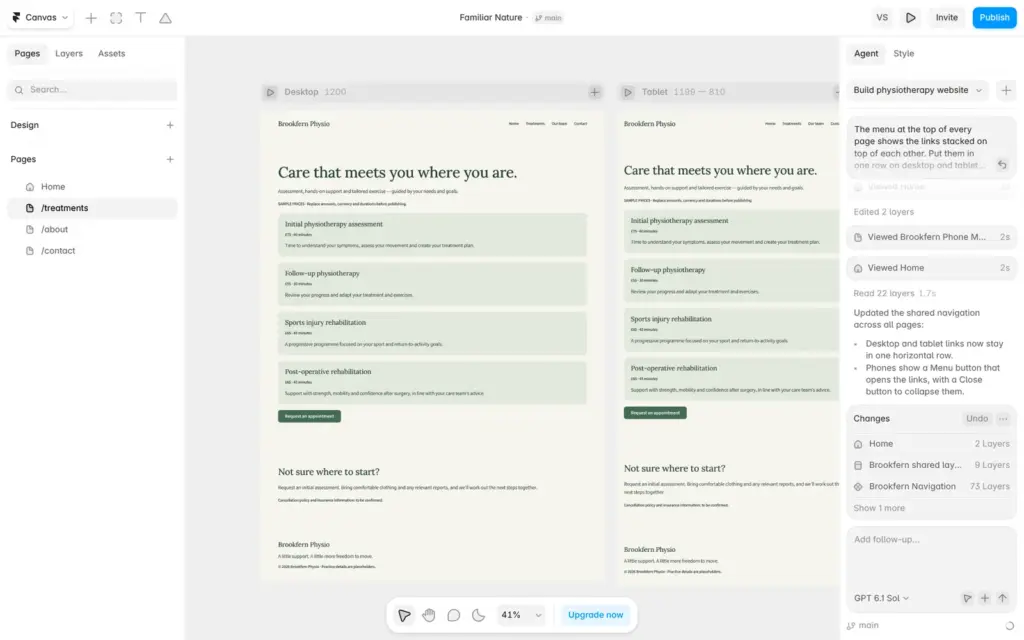Switch to the Assets tab

(x=112, y=54)
